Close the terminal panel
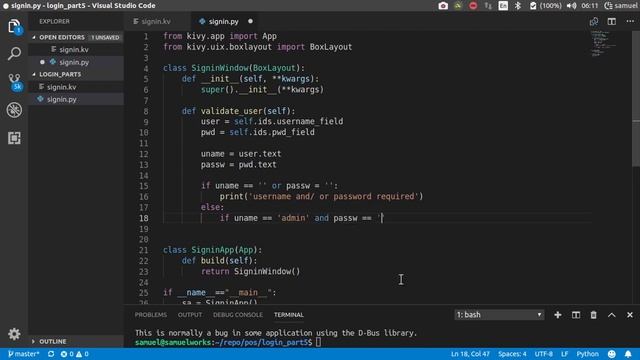 click(x=630, y=315)
